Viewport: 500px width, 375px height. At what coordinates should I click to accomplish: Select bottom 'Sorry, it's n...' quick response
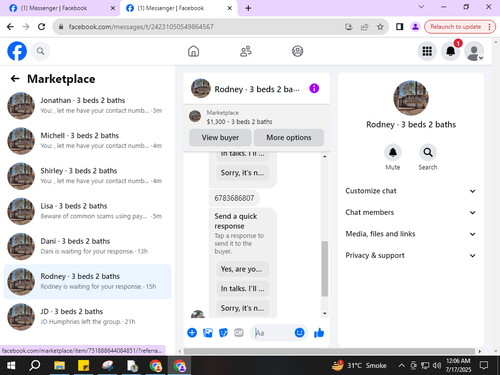(x=242, y=308)
